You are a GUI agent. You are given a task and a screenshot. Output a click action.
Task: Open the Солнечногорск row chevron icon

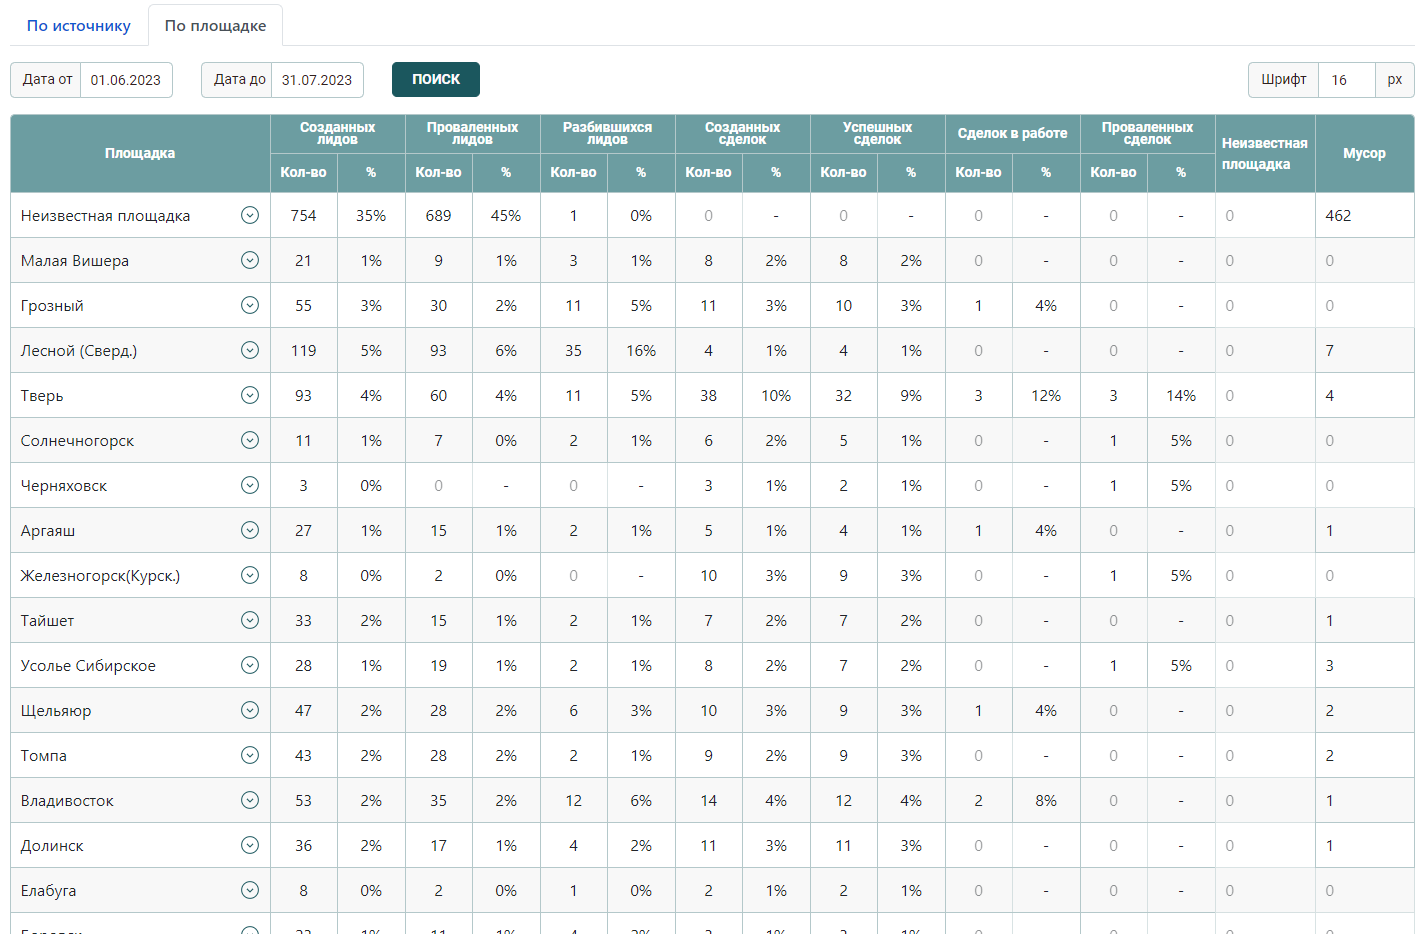click(250, 440)
